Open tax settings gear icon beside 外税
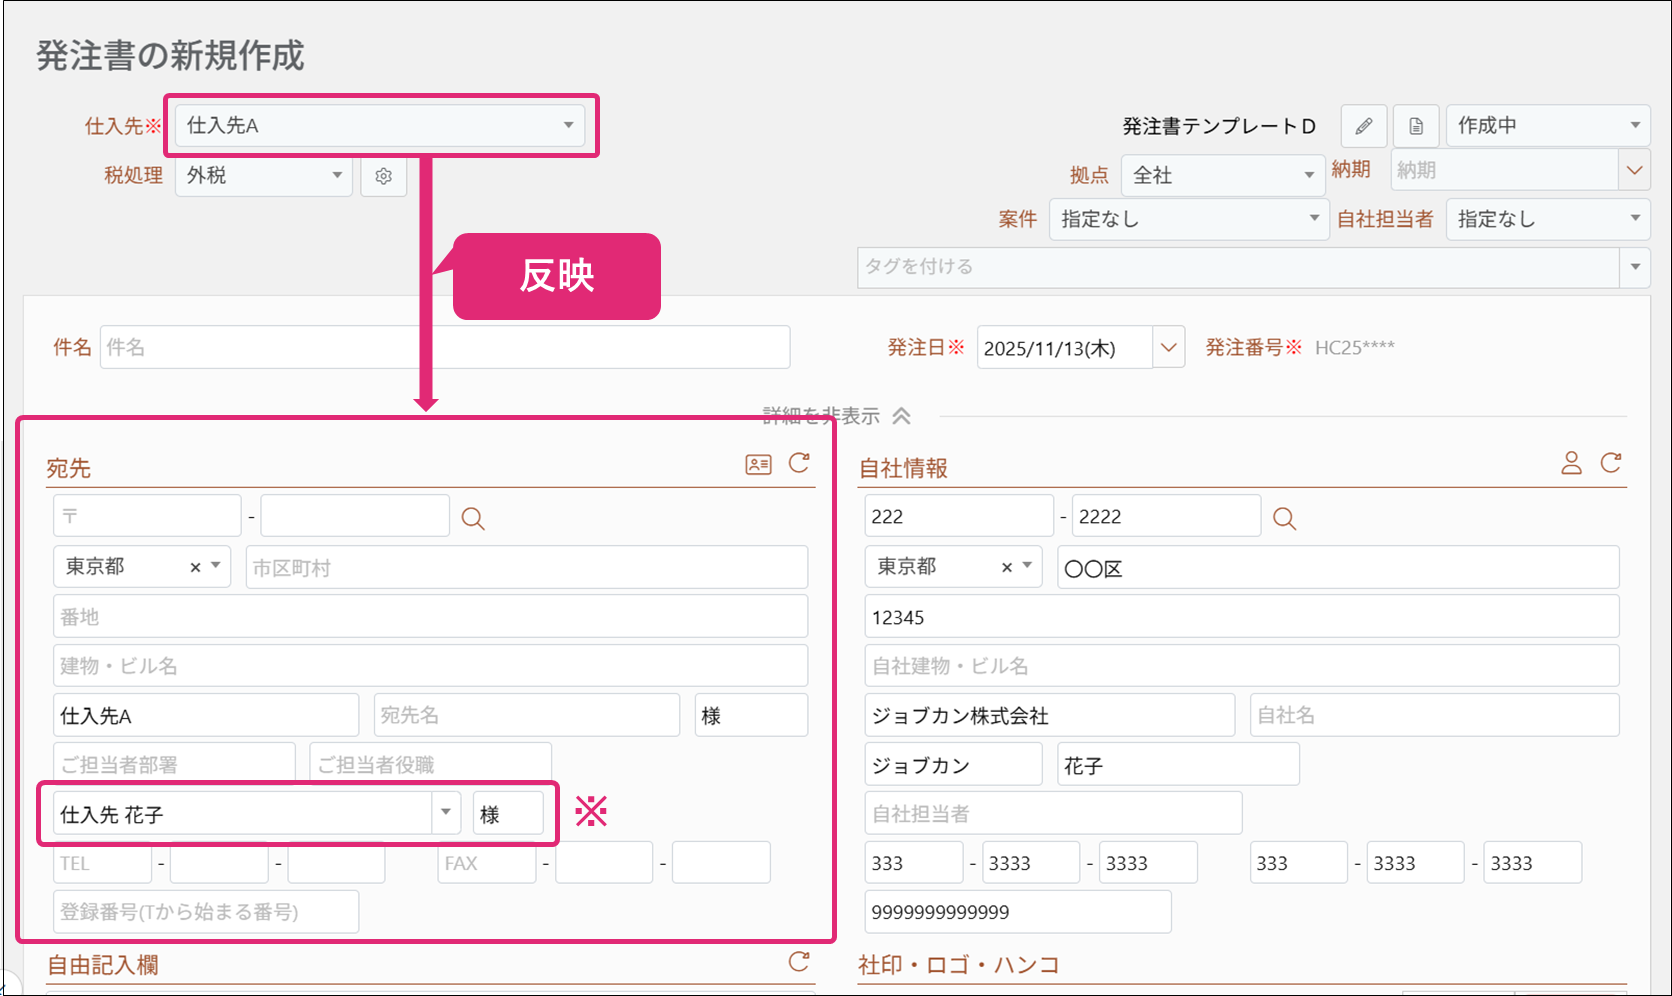 (x=383, y=176)
